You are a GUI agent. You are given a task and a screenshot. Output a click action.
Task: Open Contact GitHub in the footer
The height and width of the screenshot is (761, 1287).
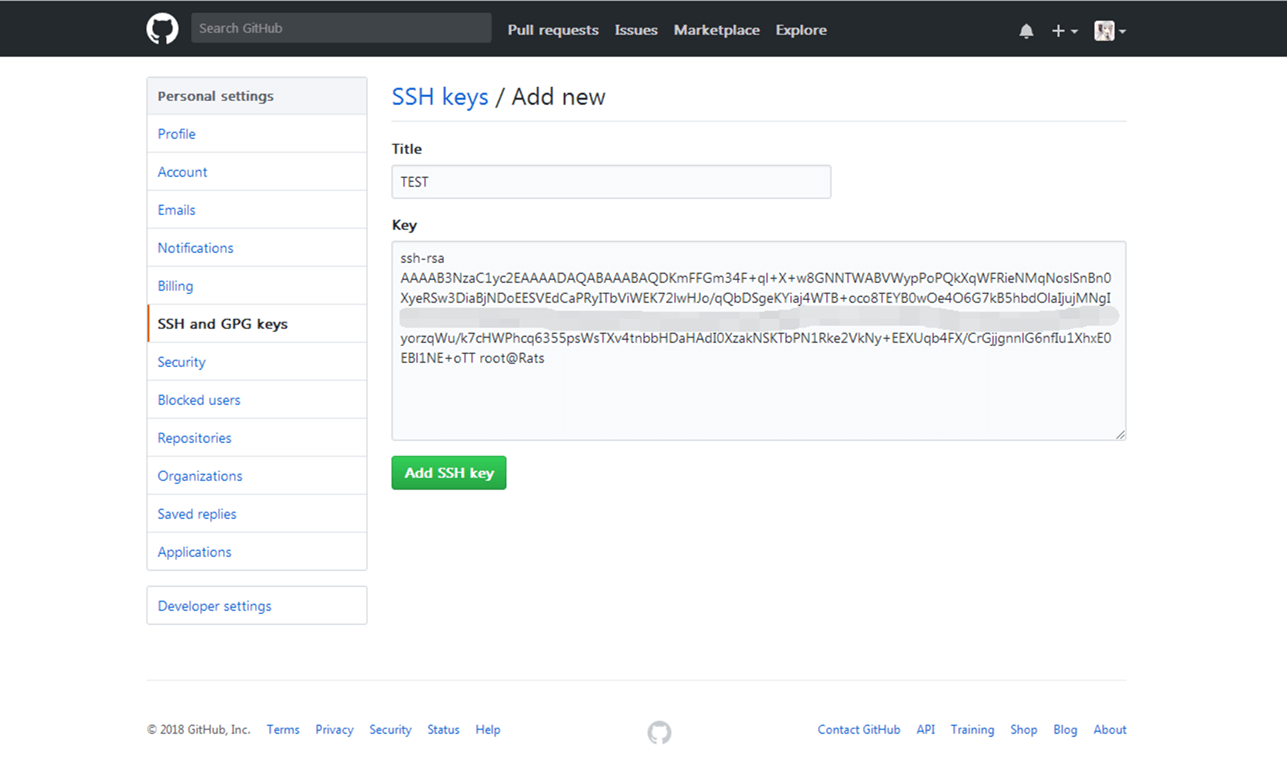859,730
